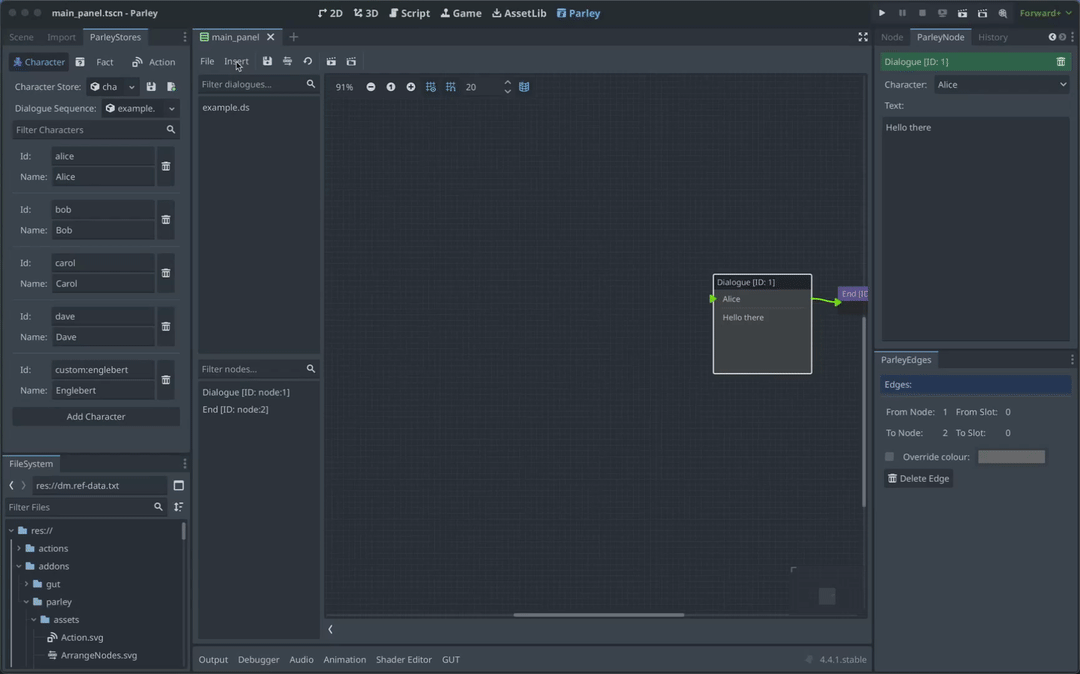Toggle distraction-free mode on the main panel
Screen dimensions: 1080x674
863,37
